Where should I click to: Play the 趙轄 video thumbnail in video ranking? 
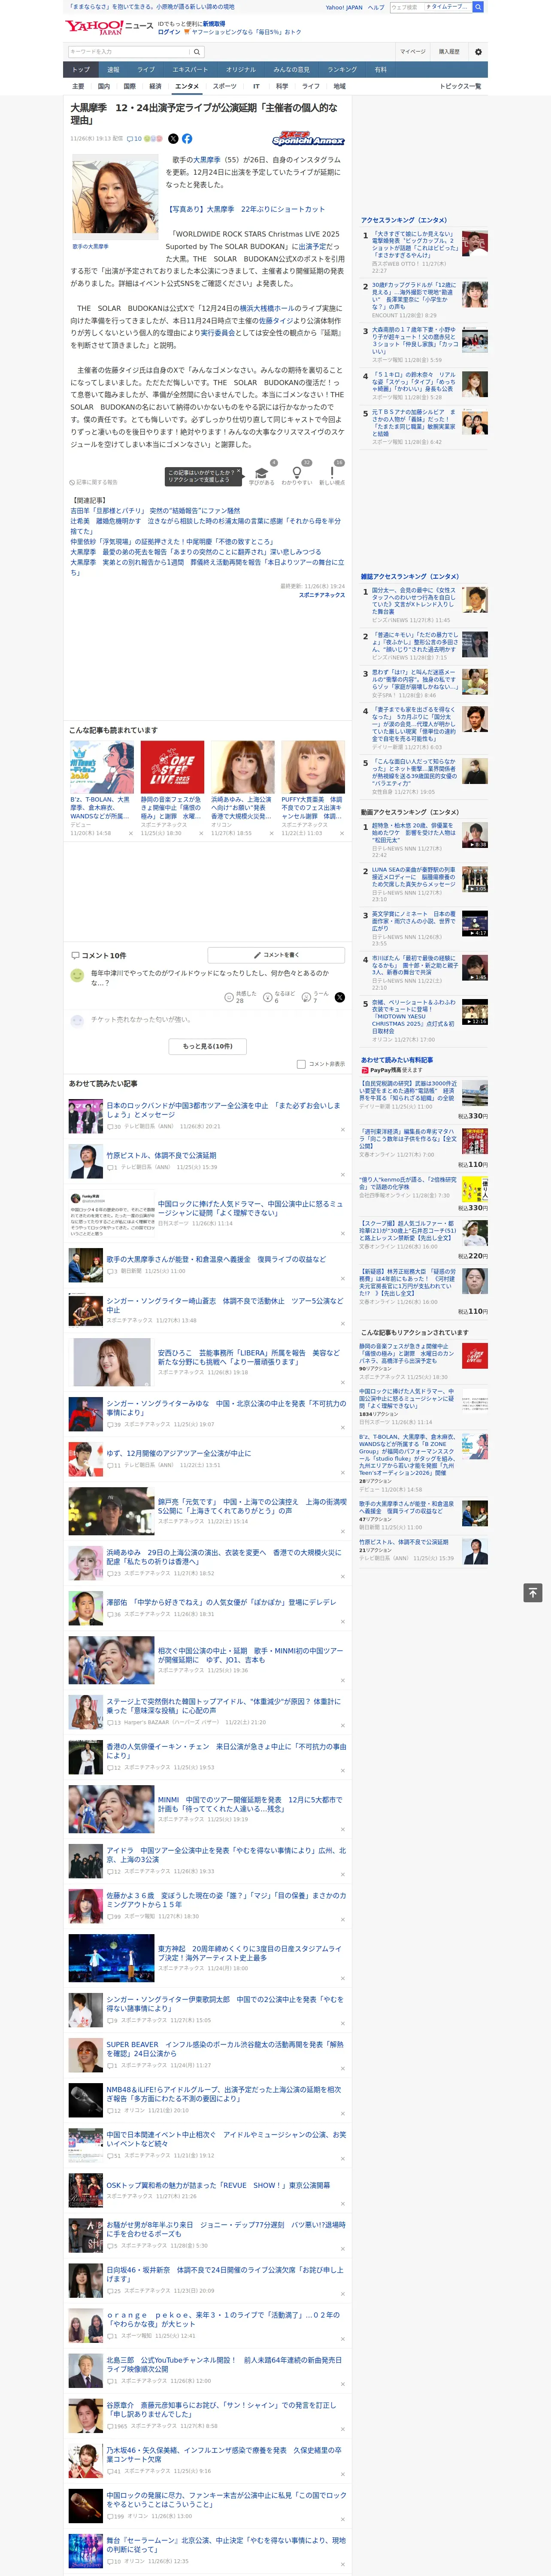475,835
